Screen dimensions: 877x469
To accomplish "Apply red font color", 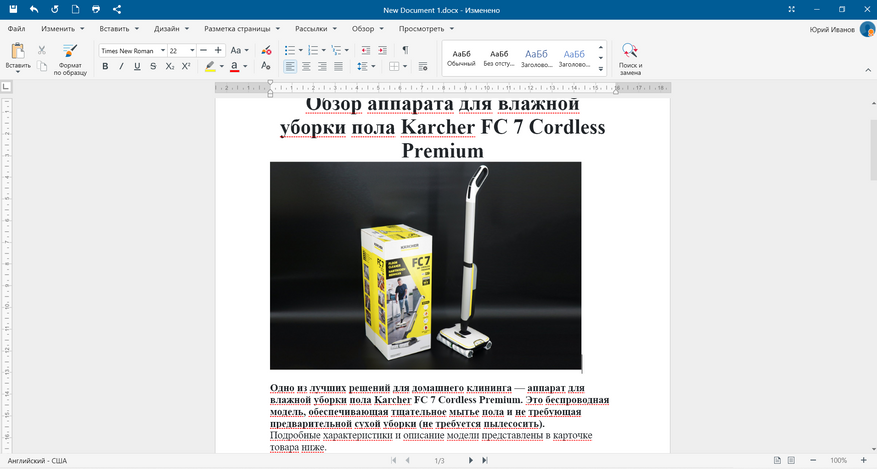I will click(234, 67).
